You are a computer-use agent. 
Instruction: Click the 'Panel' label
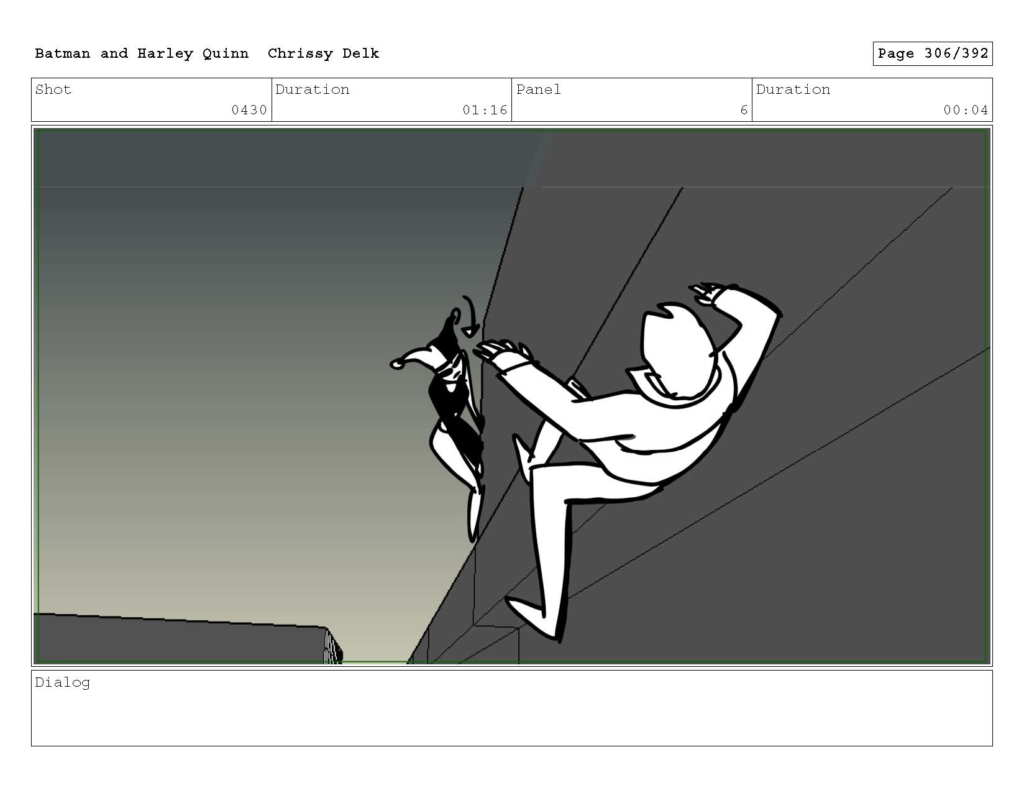[x=538, y=89]
